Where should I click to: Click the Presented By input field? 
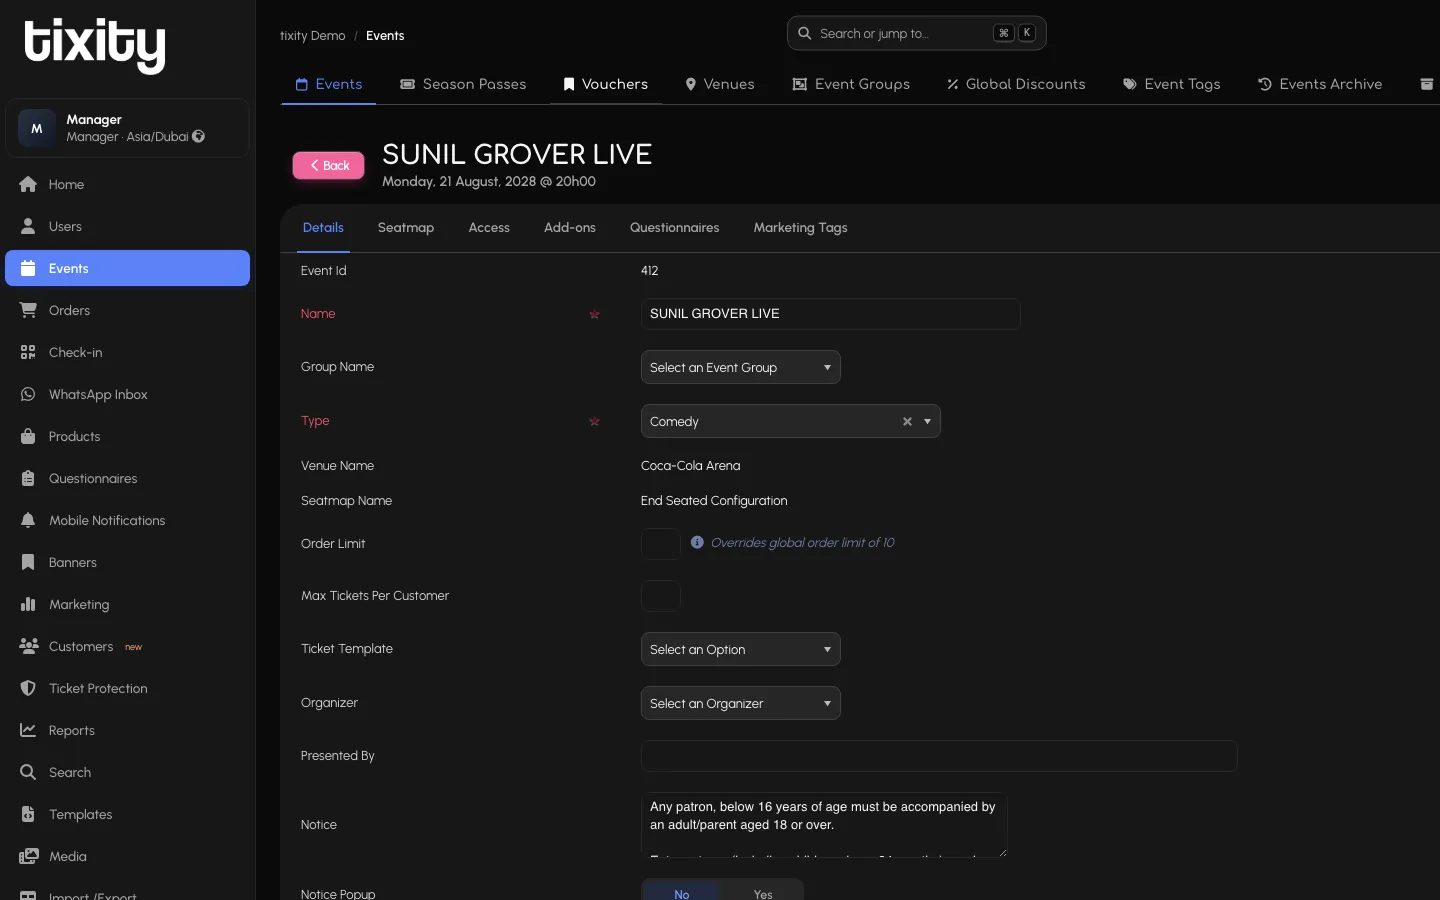coord(939,756)
